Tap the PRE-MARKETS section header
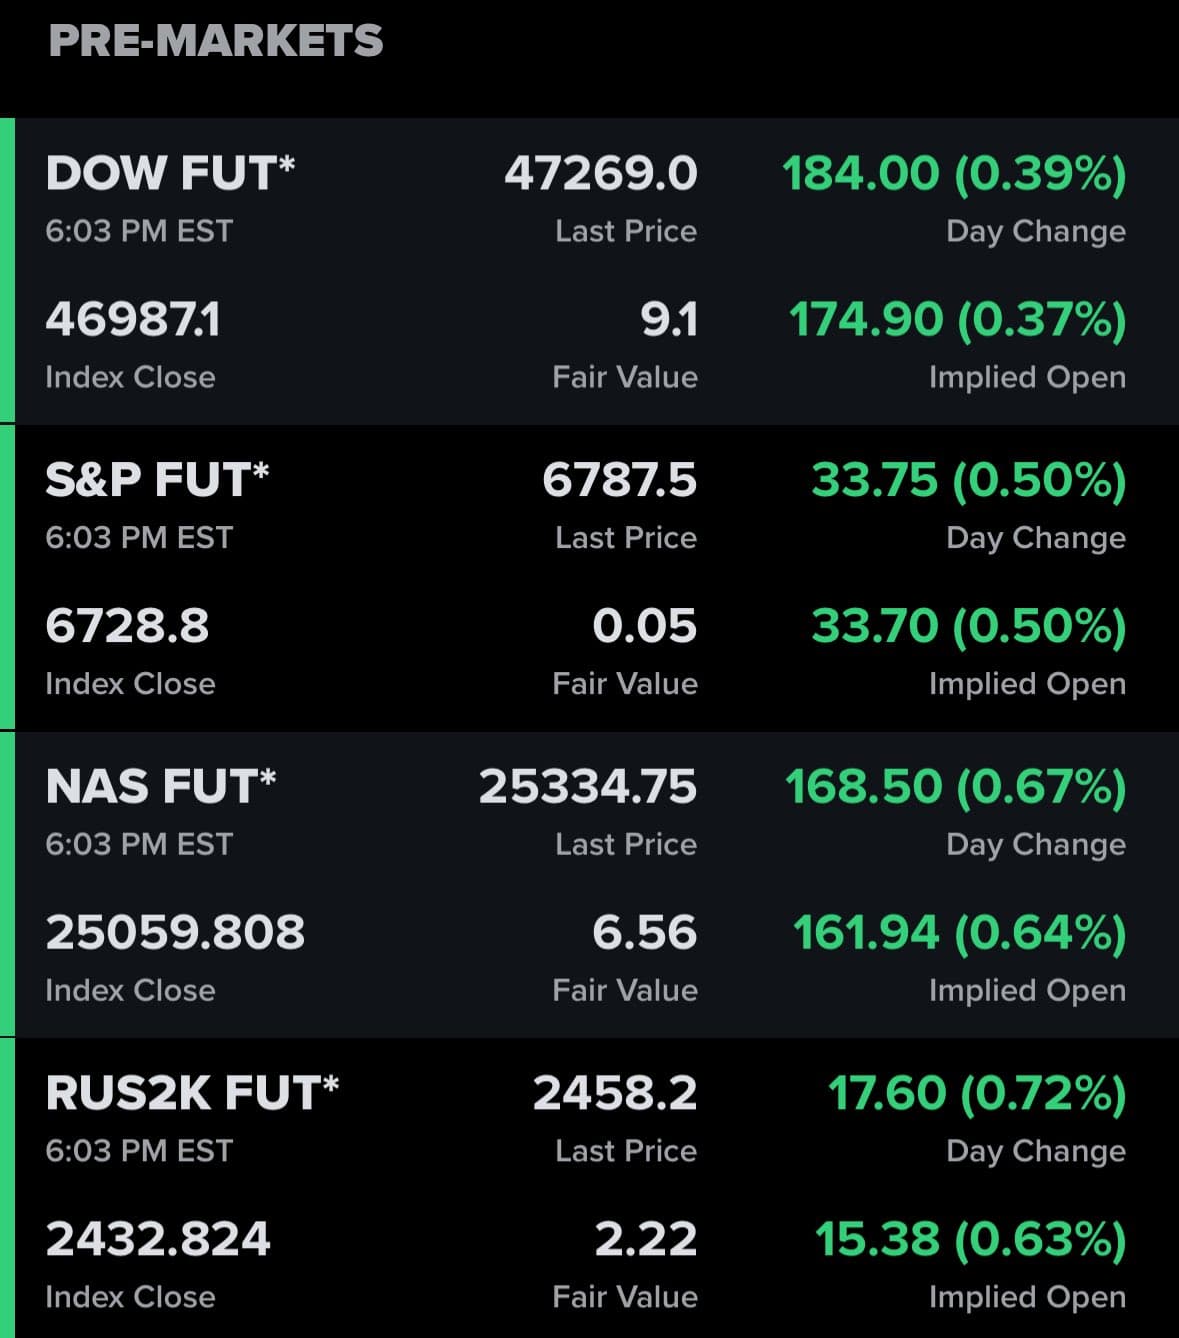Viewport: 1179px width, 1338px height. tap(215, 41)
